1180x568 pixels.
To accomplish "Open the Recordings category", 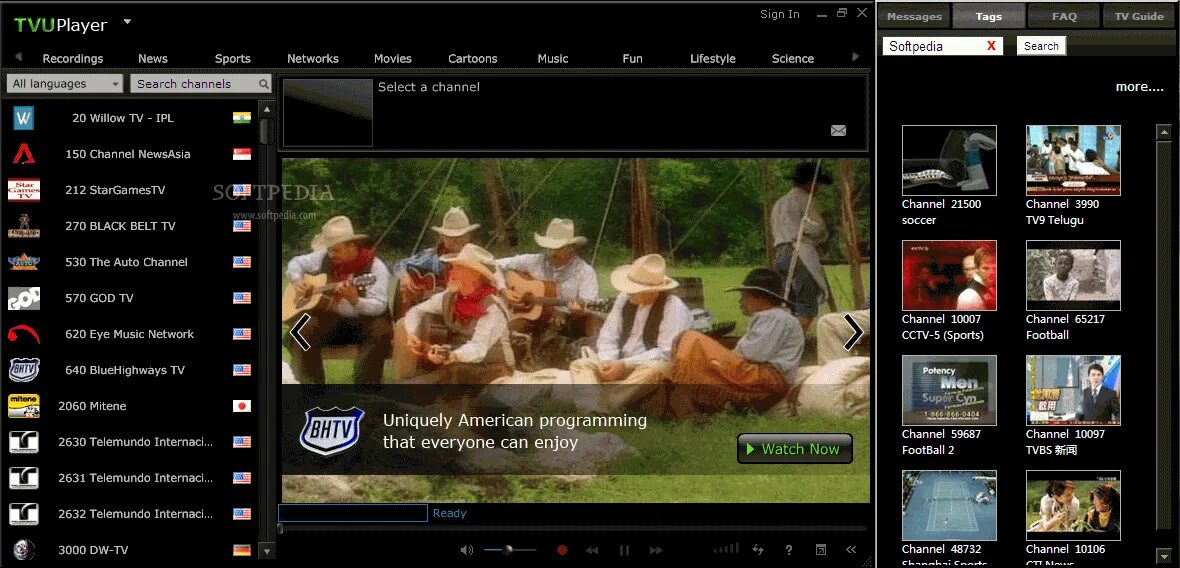I will click(x=73, y=59).
